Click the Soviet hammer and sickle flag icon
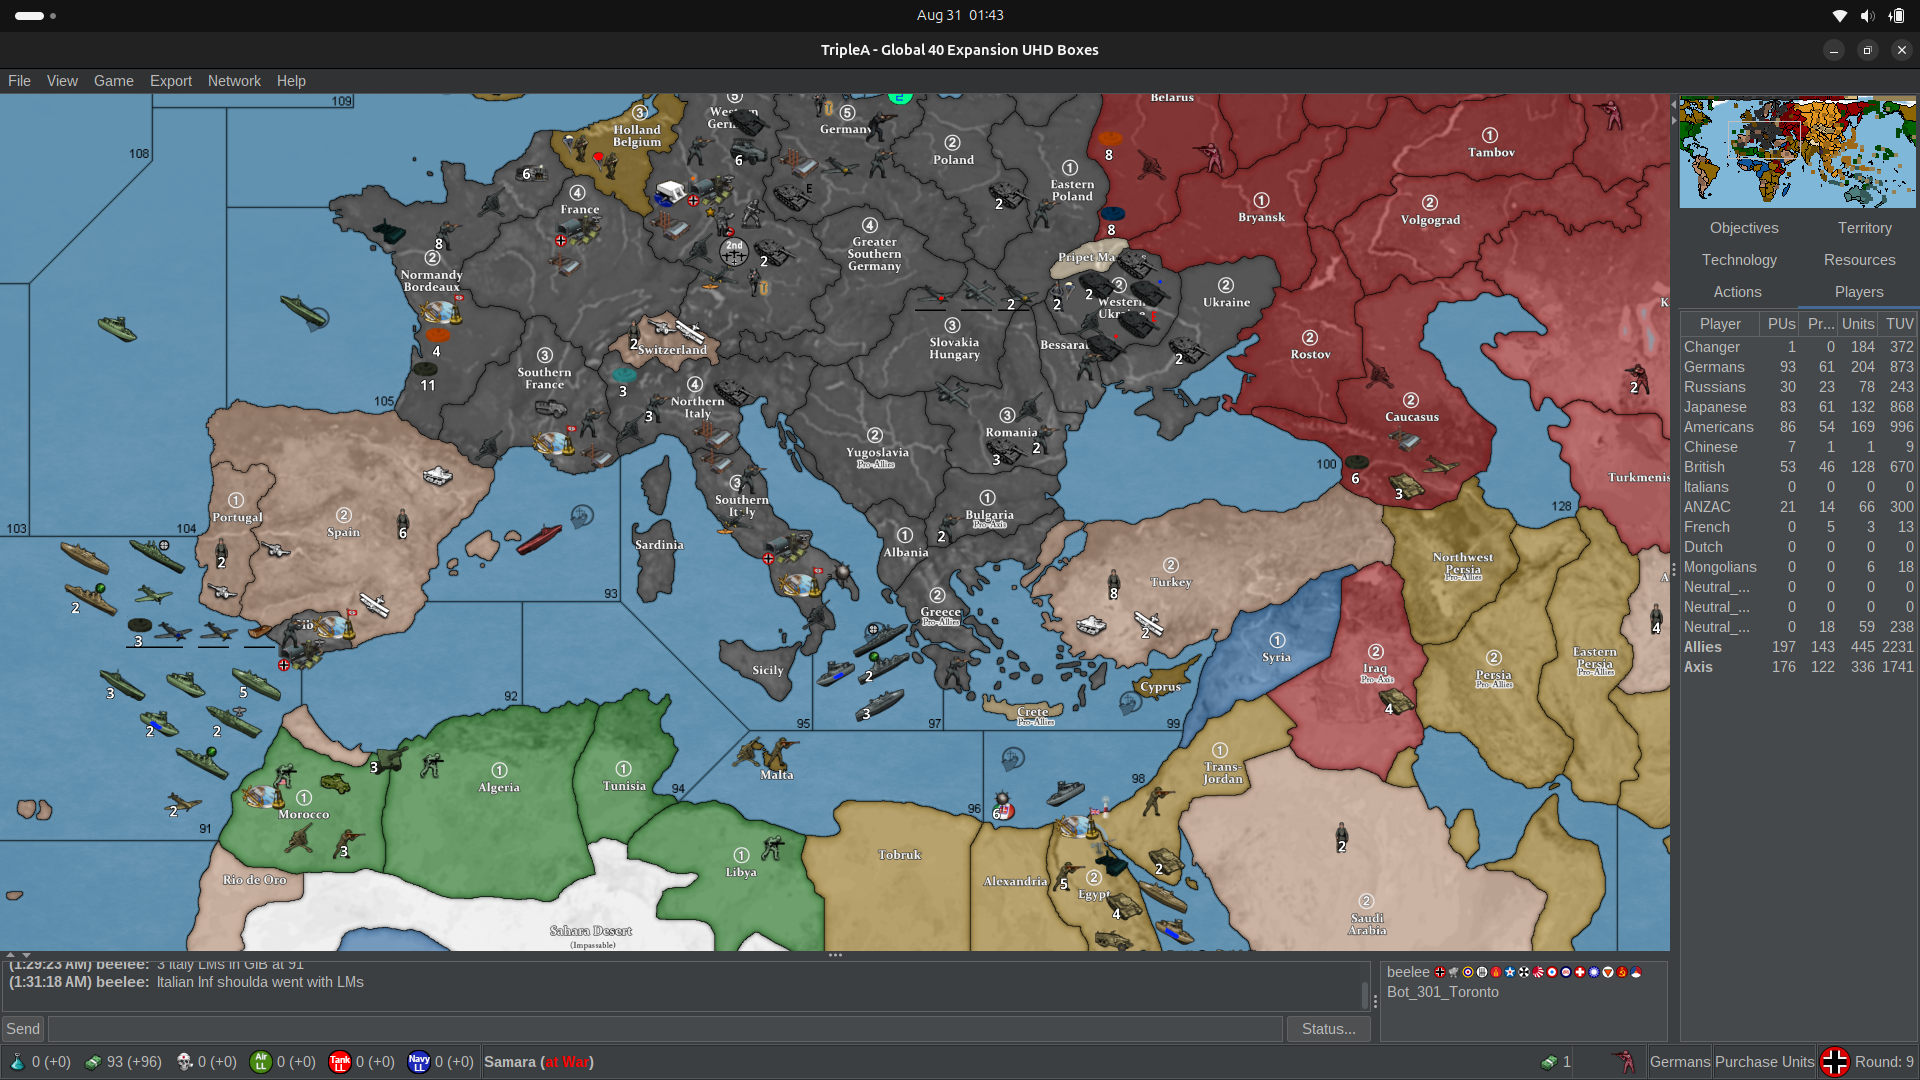Screen dimensions: 1920x1080 pyautogui.click(x=1622, y=972)
